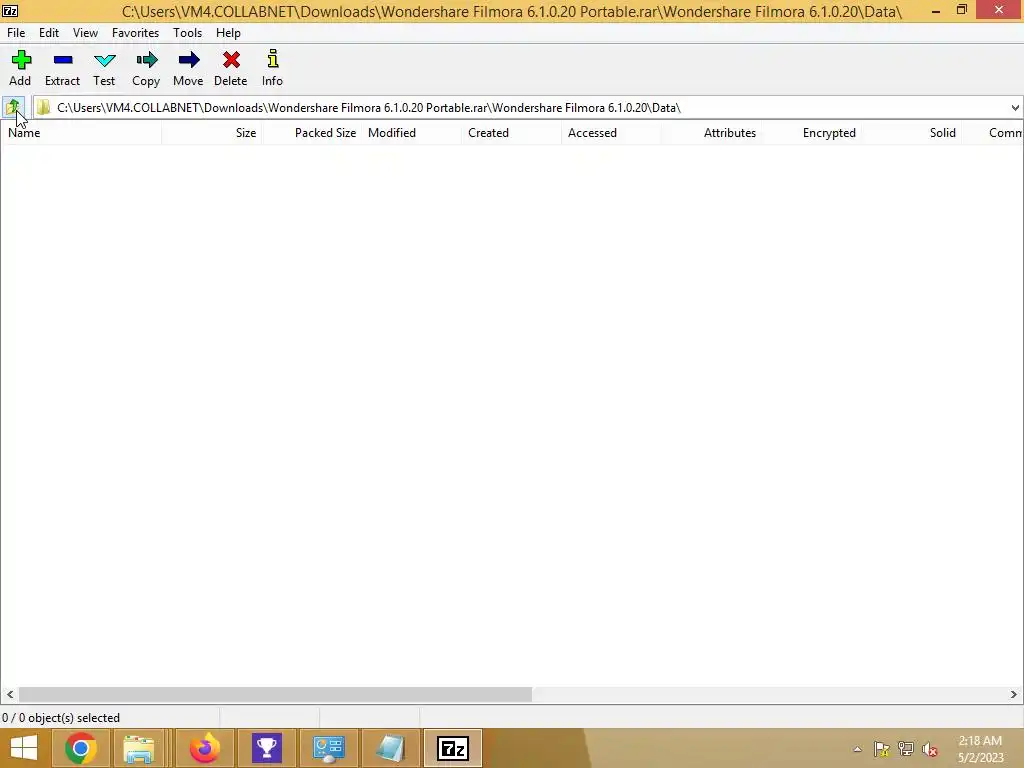1024x768 pixels.
Task: Open File Explorer from the taskbar
Action: coord(138,748)
